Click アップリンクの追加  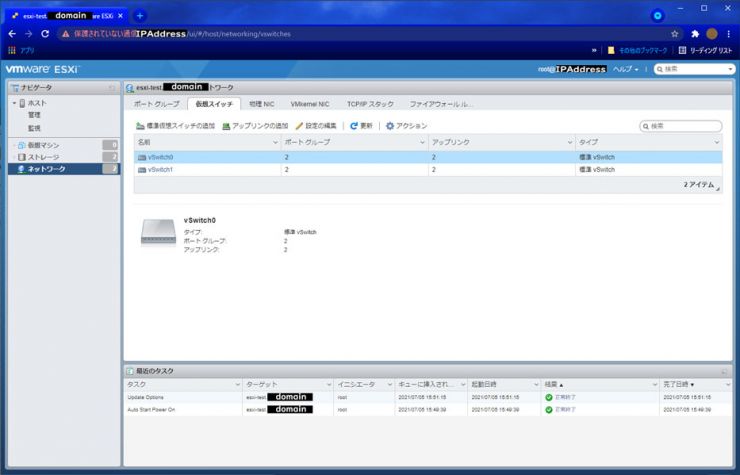(x=255, y=126)
